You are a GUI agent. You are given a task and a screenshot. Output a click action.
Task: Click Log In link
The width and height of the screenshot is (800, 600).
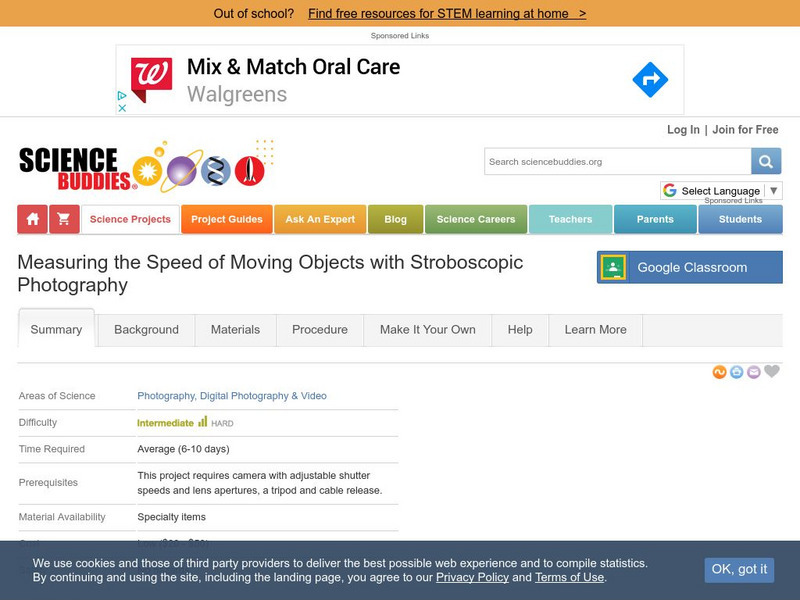[683, 130]
